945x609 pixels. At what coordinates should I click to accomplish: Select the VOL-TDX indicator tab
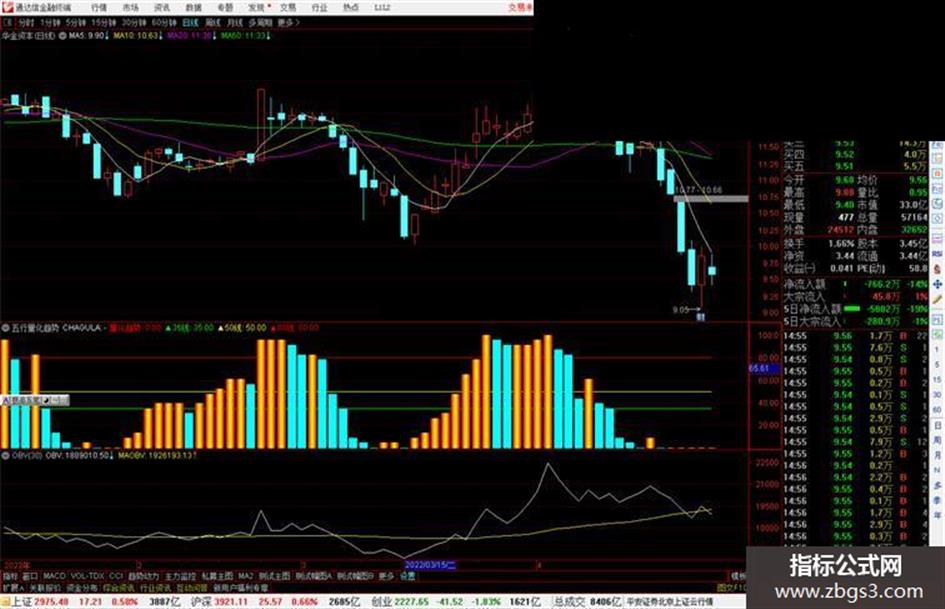point(87,576)
